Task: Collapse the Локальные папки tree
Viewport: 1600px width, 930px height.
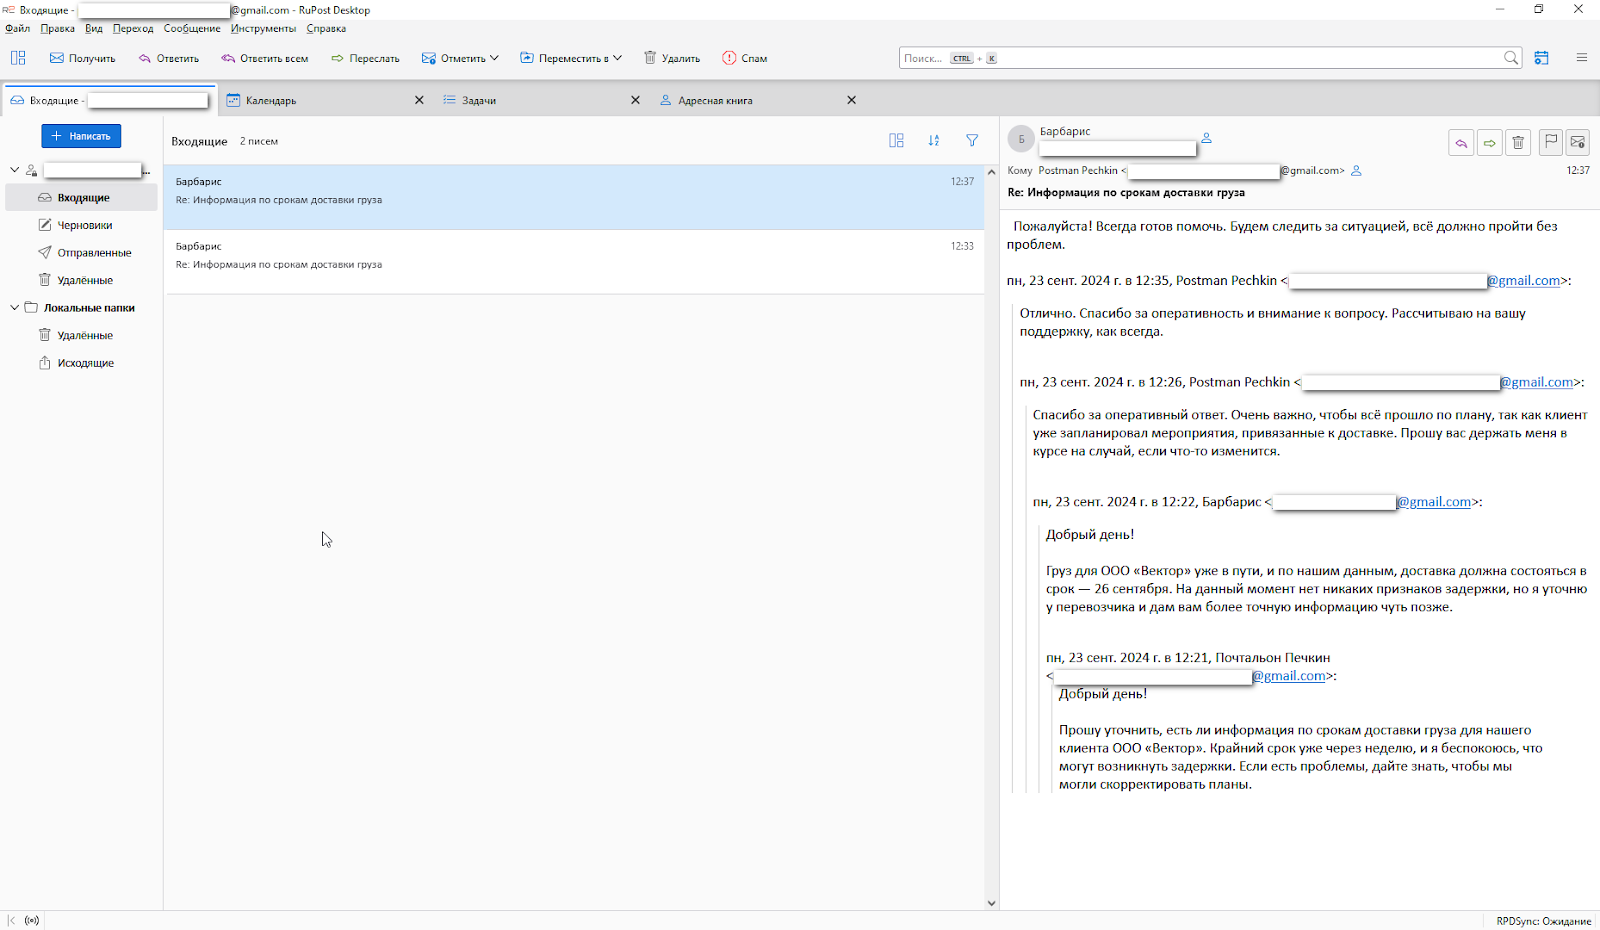Action: point(14,308)
